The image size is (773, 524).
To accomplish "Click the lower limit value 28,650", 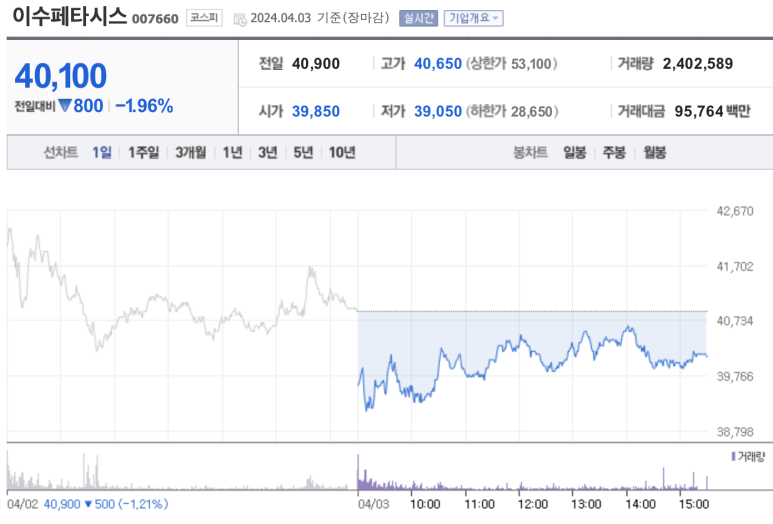I will point(531,111).
